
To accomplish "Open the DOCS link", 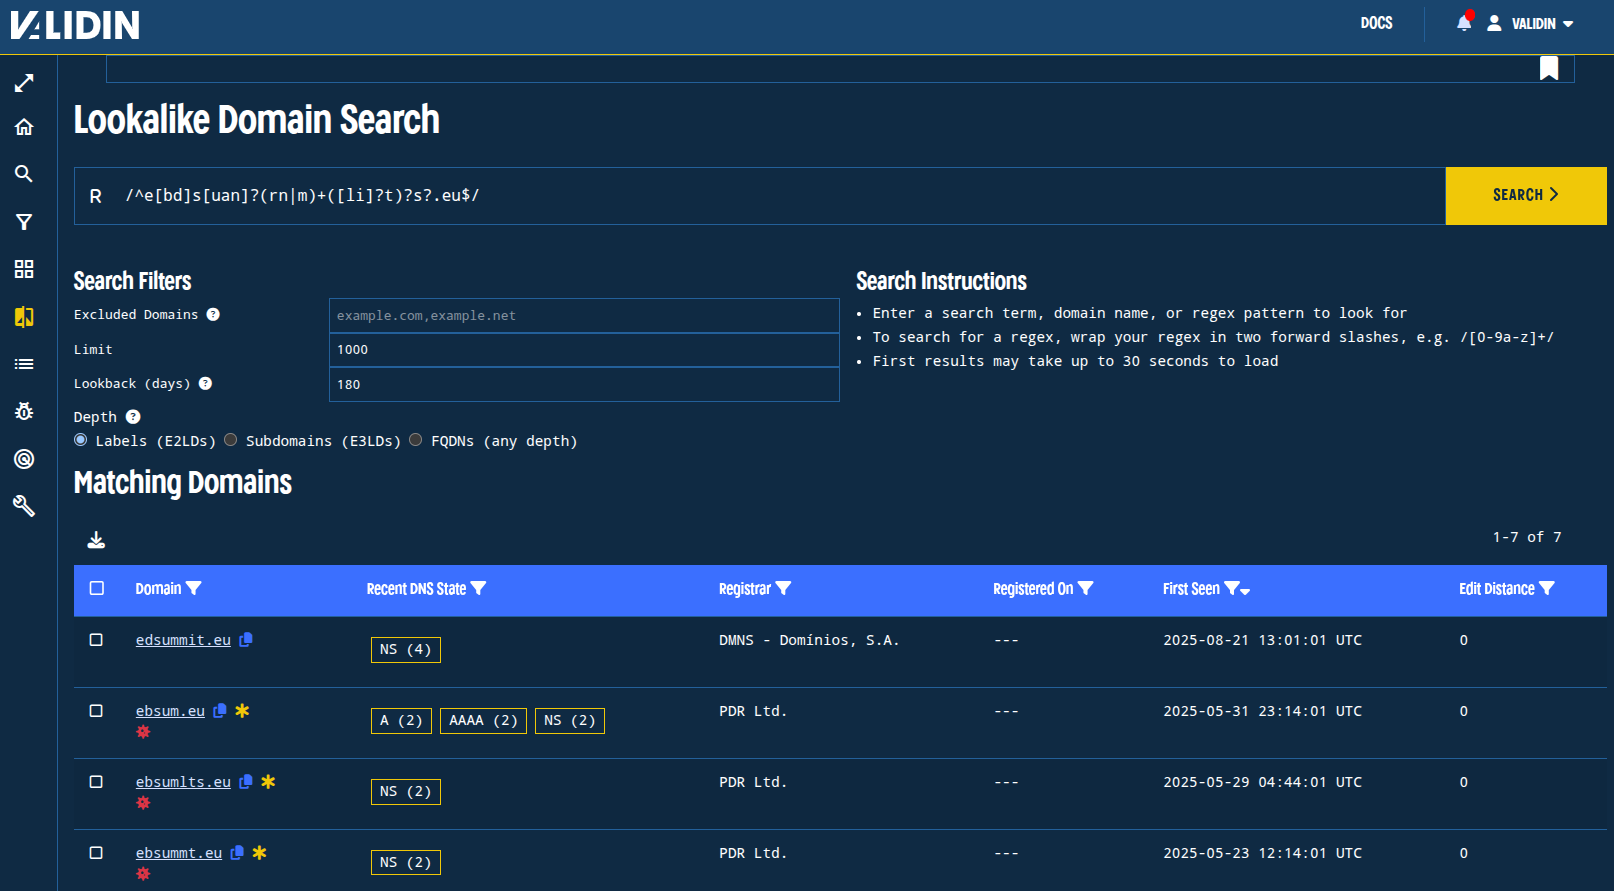I will [x=1376, y=23].
